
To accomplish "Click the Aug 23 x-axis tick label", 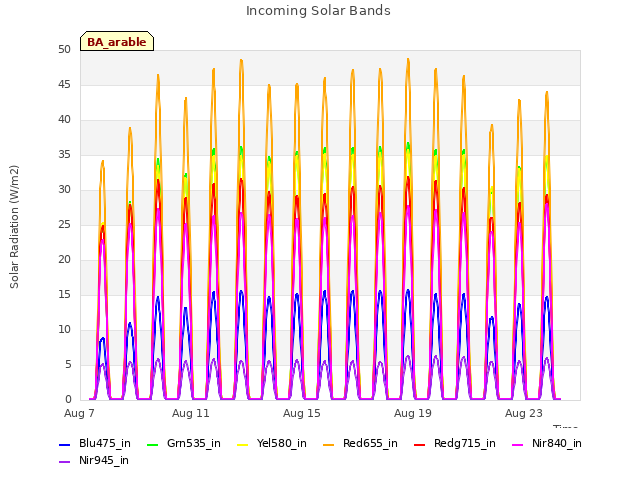I will (524, 413).
